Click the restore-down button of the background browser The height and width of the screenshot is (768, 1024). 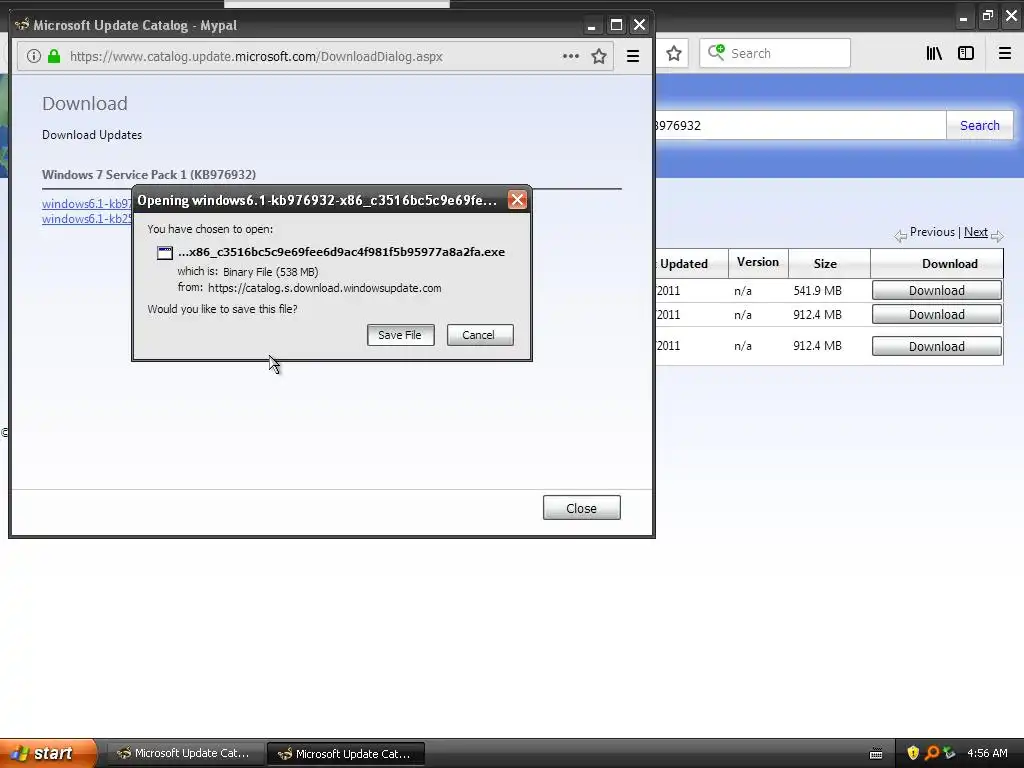987,16
